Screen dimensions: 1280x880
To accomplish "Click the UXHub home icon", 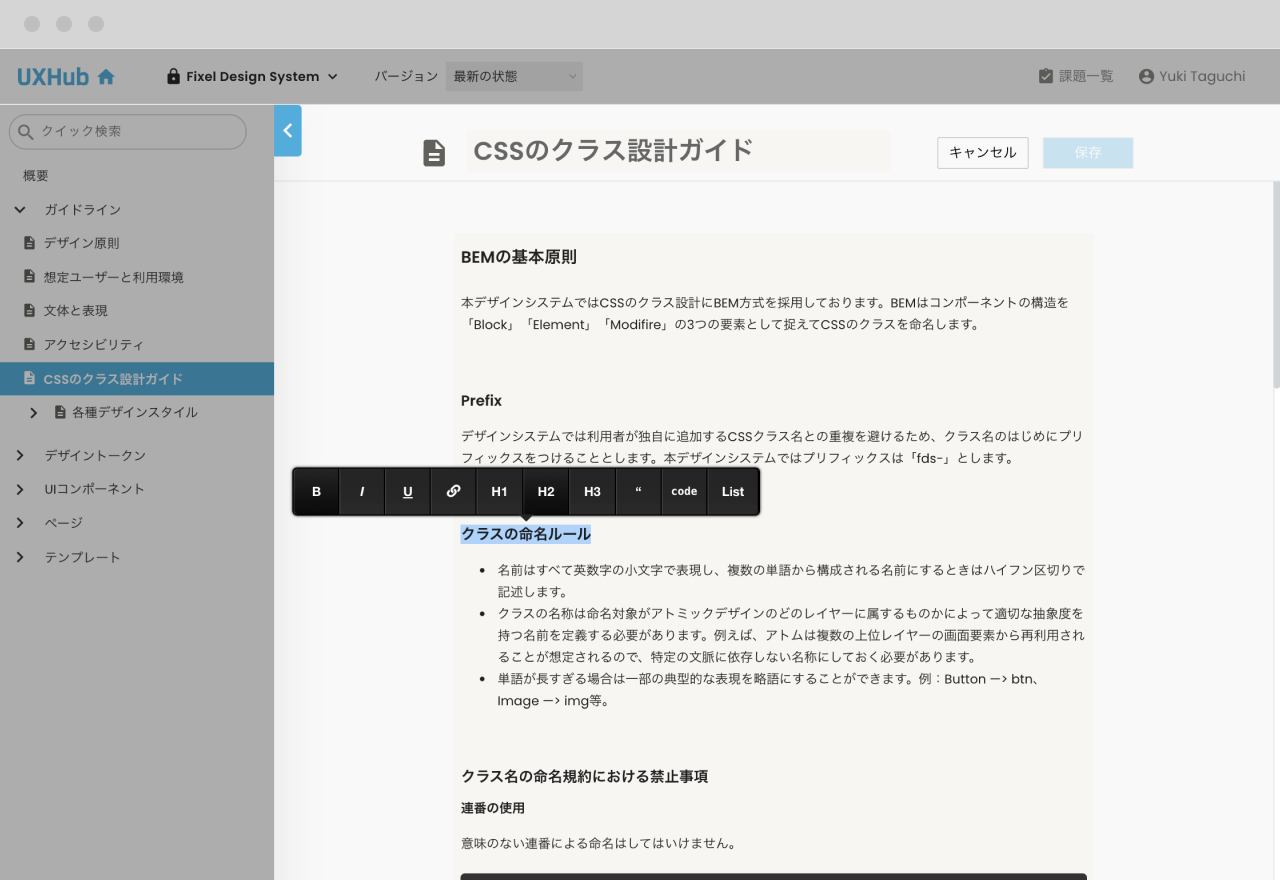I will (106, 77).
